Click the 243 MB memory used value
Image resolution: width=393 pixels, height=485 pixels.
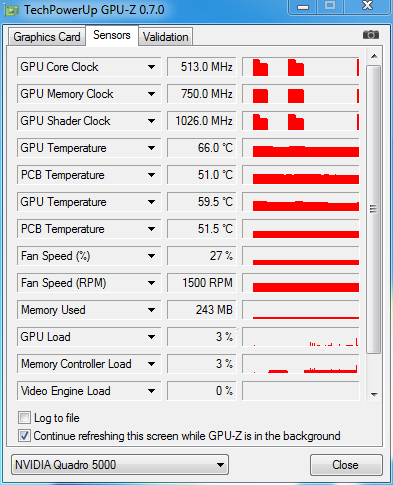(202, 310)
